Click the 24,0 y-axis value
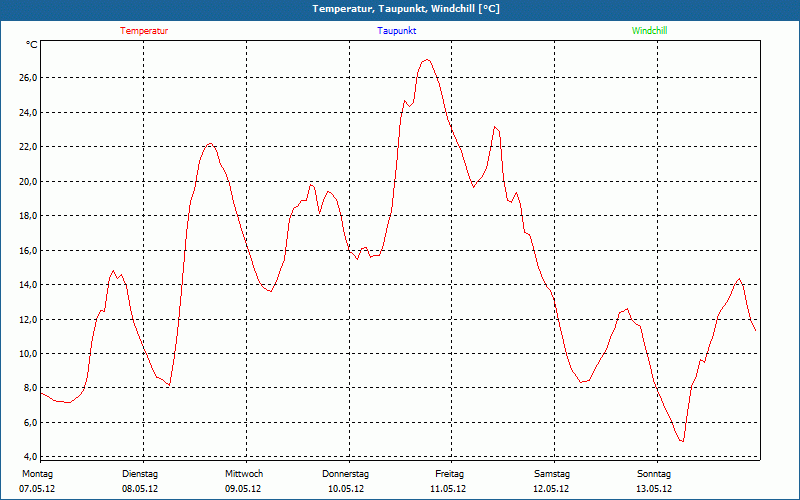This screenshot has height=500, width=800. coord(28,112)
